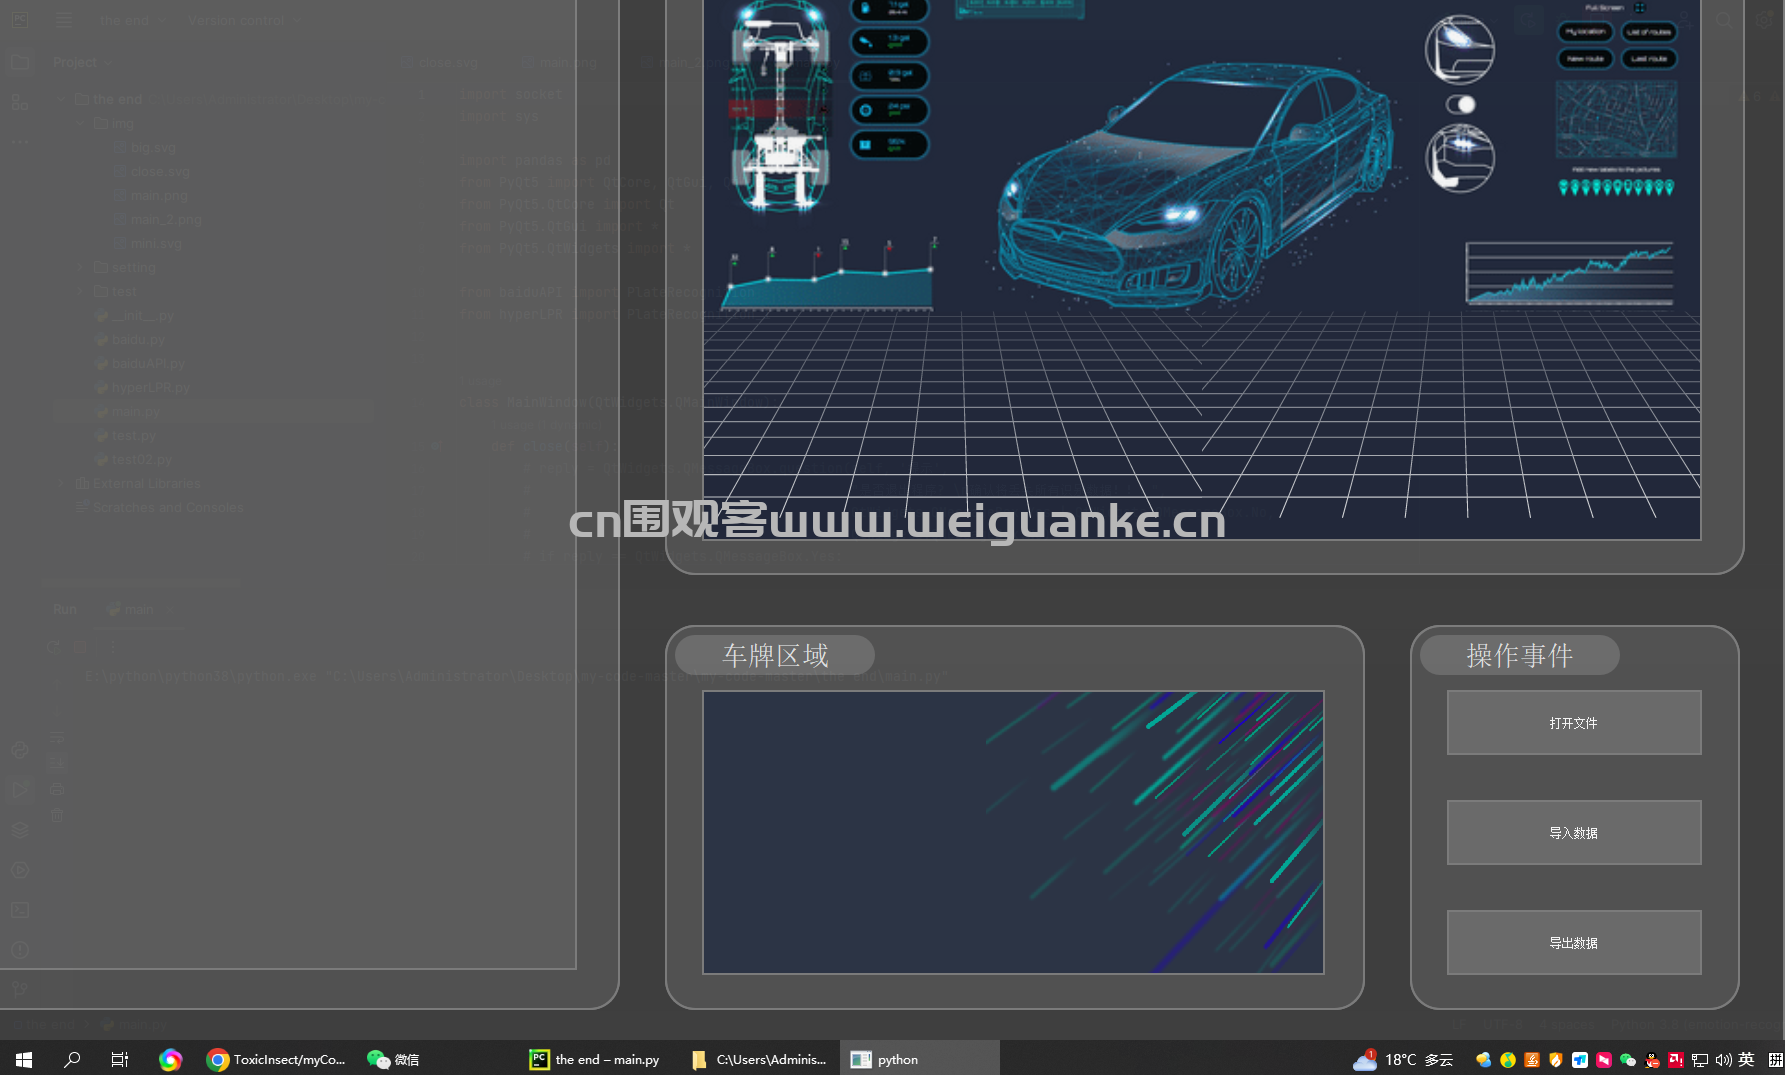The height and width of the screenshot is (1075, 1785).
Task: Click taskbar search magnifier icon
Action: pyautogui.click(x=72, y=1059)
